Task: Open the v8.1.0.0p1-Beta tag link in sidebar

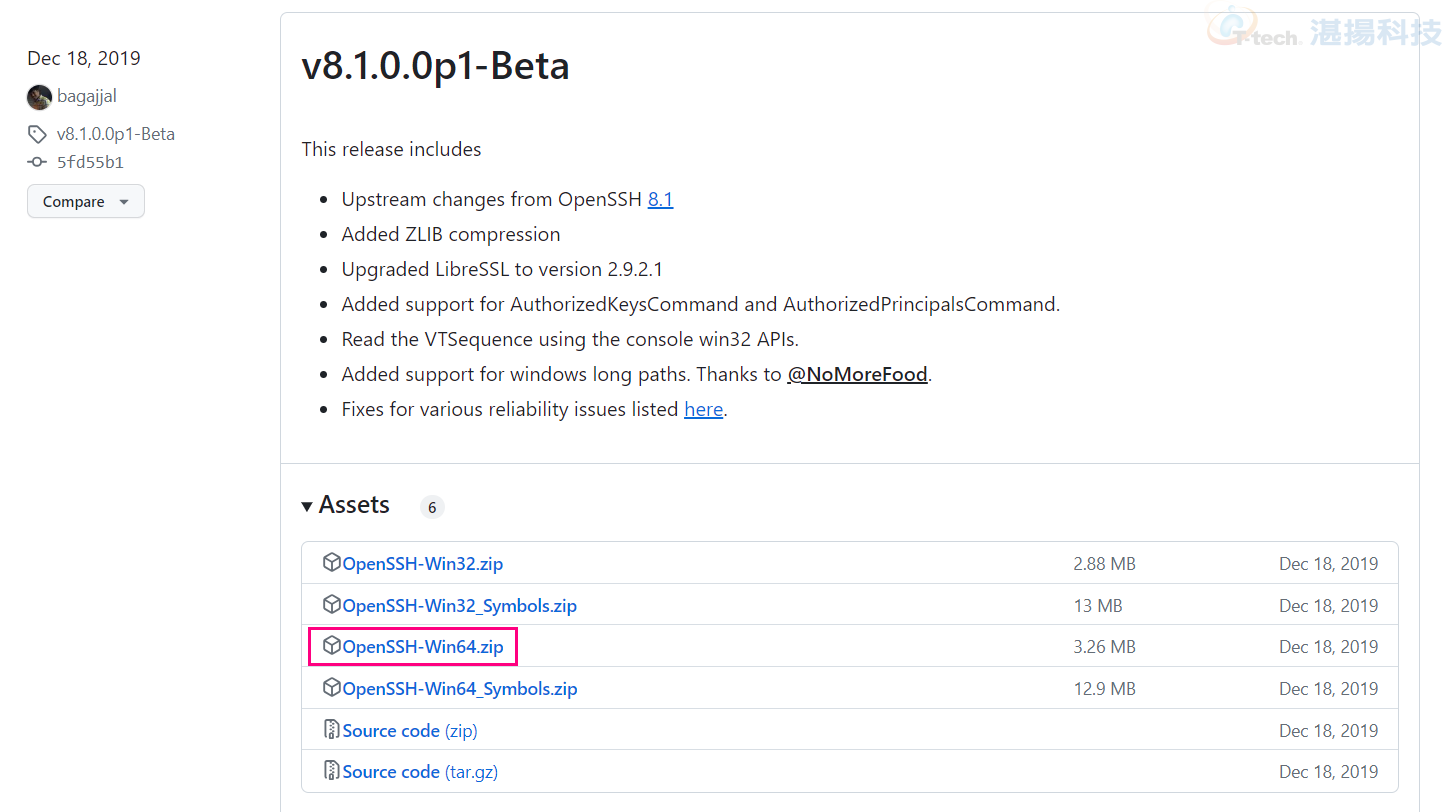Action: coord(116,134)
